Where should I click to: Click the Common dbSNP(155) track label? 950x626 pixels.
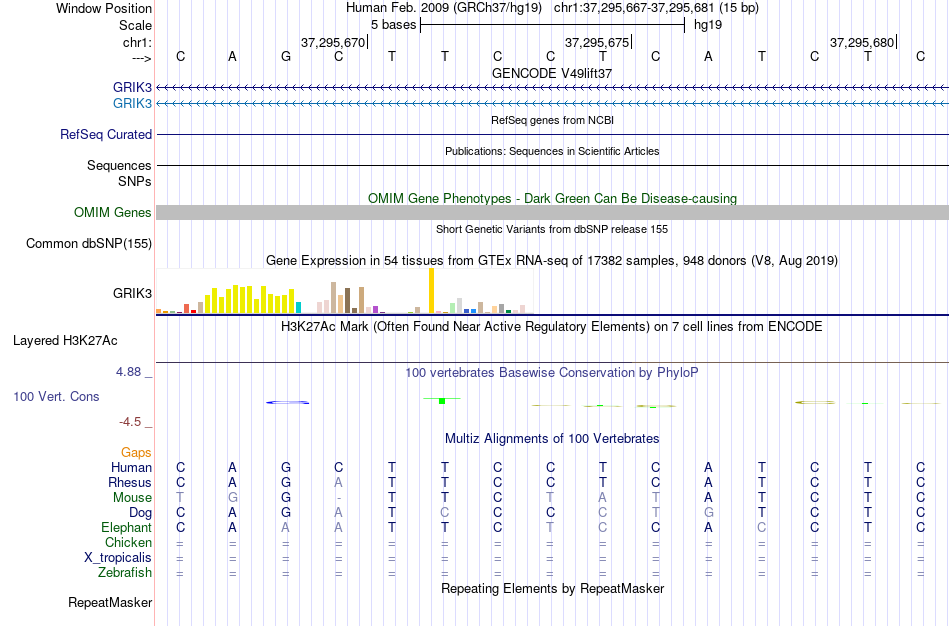click(88, 244)
